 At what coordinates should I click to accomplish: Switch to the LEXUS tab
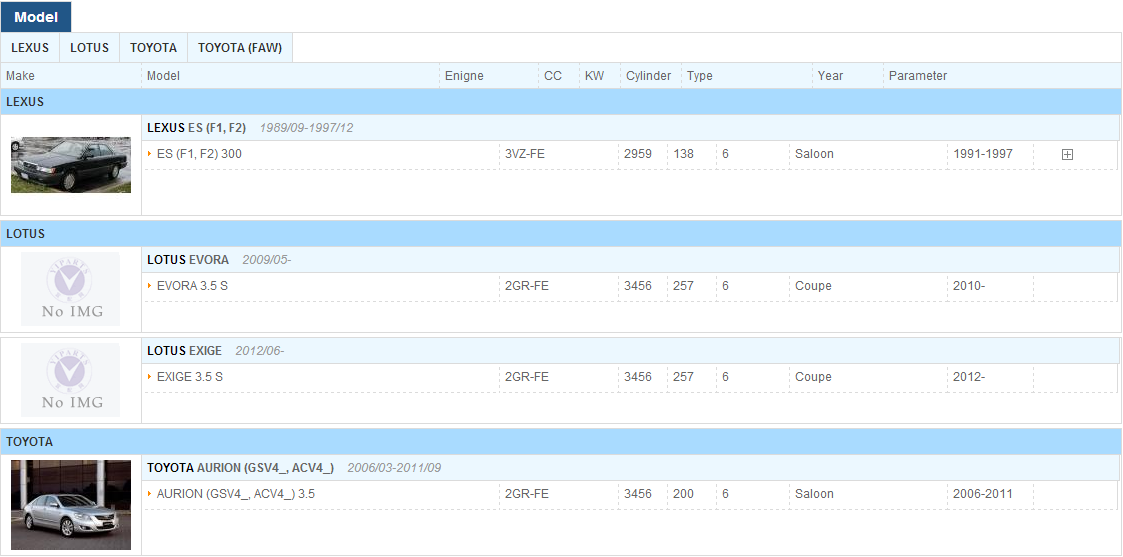30,48
